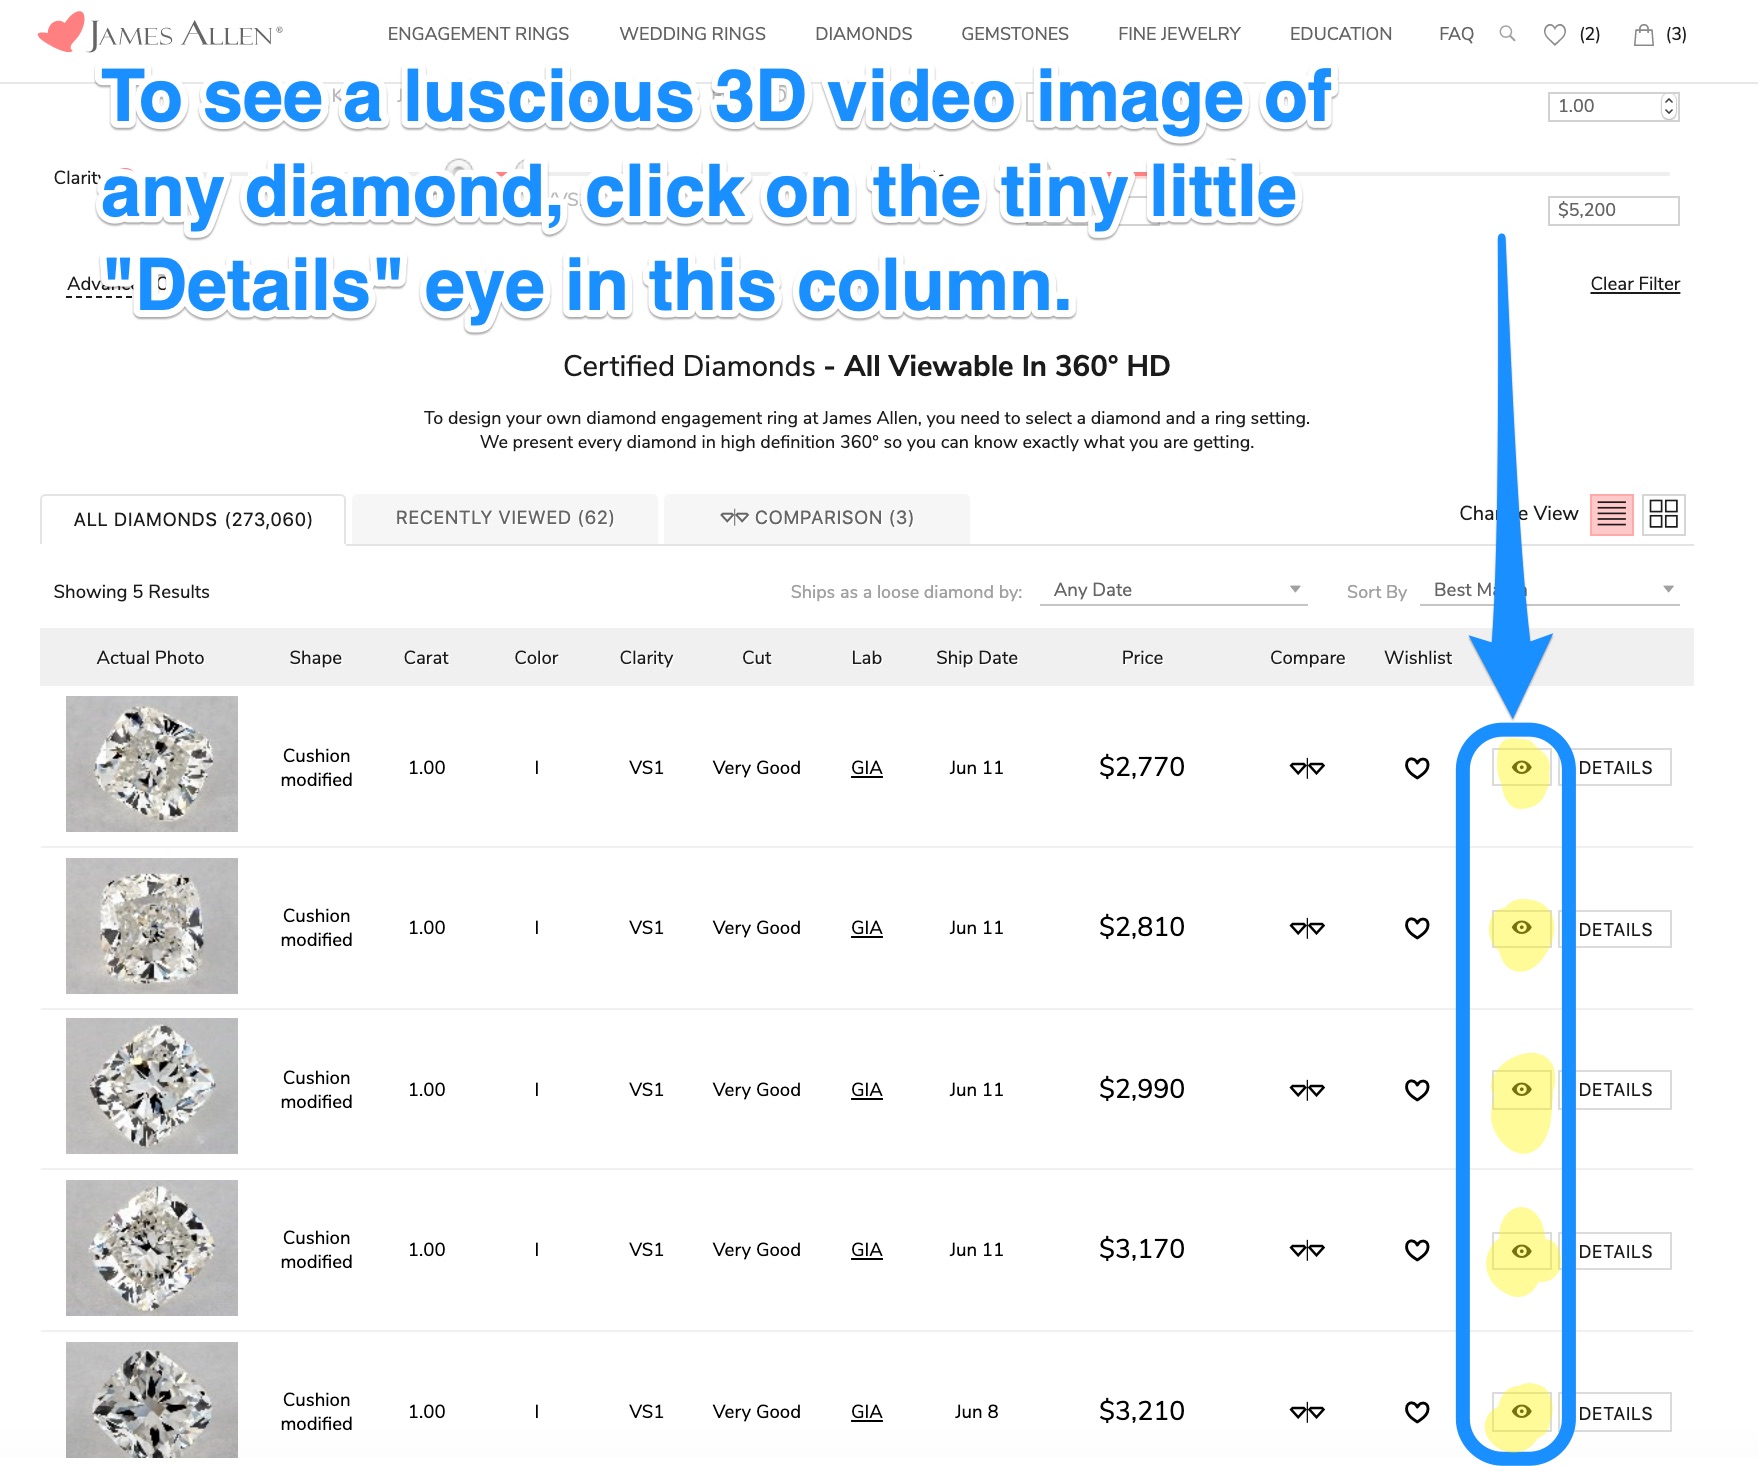
Task: Switch to list view layout
Action: point(1611,515)
